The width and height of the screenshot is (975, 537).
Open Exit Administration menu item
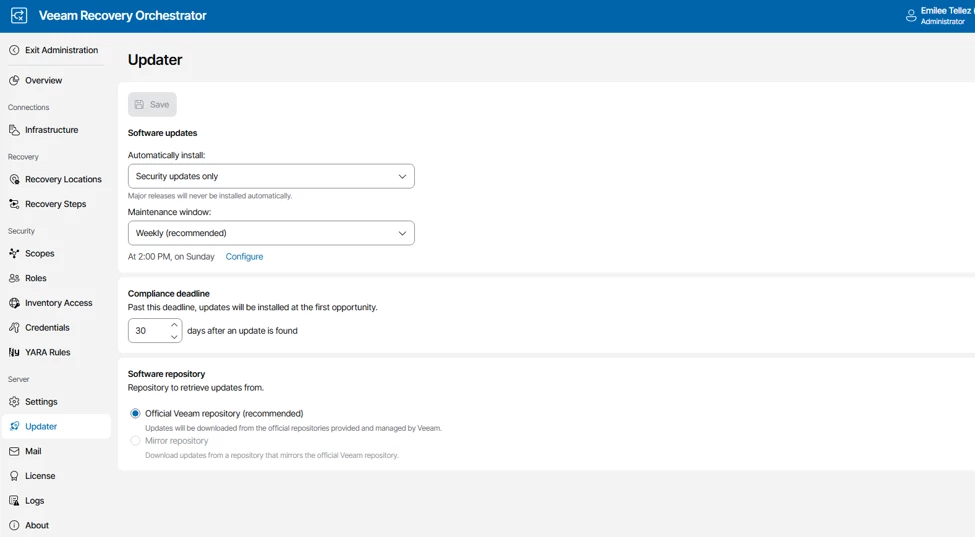click(x=56, y=50)
